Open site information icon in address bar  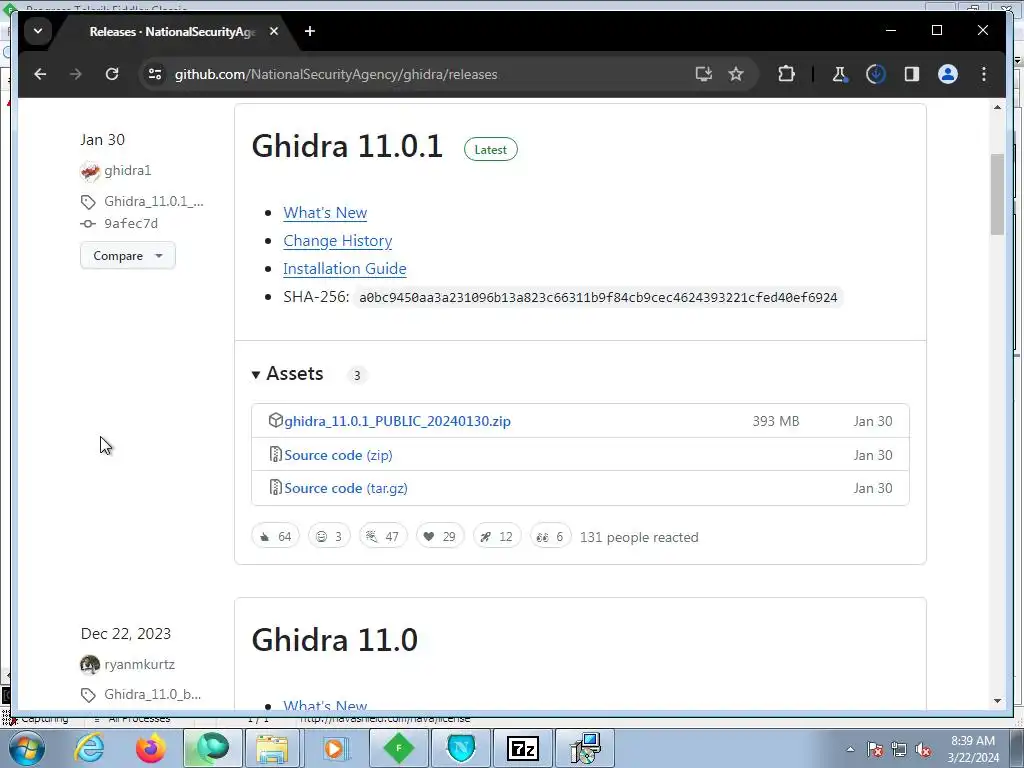tap(155, 74)
